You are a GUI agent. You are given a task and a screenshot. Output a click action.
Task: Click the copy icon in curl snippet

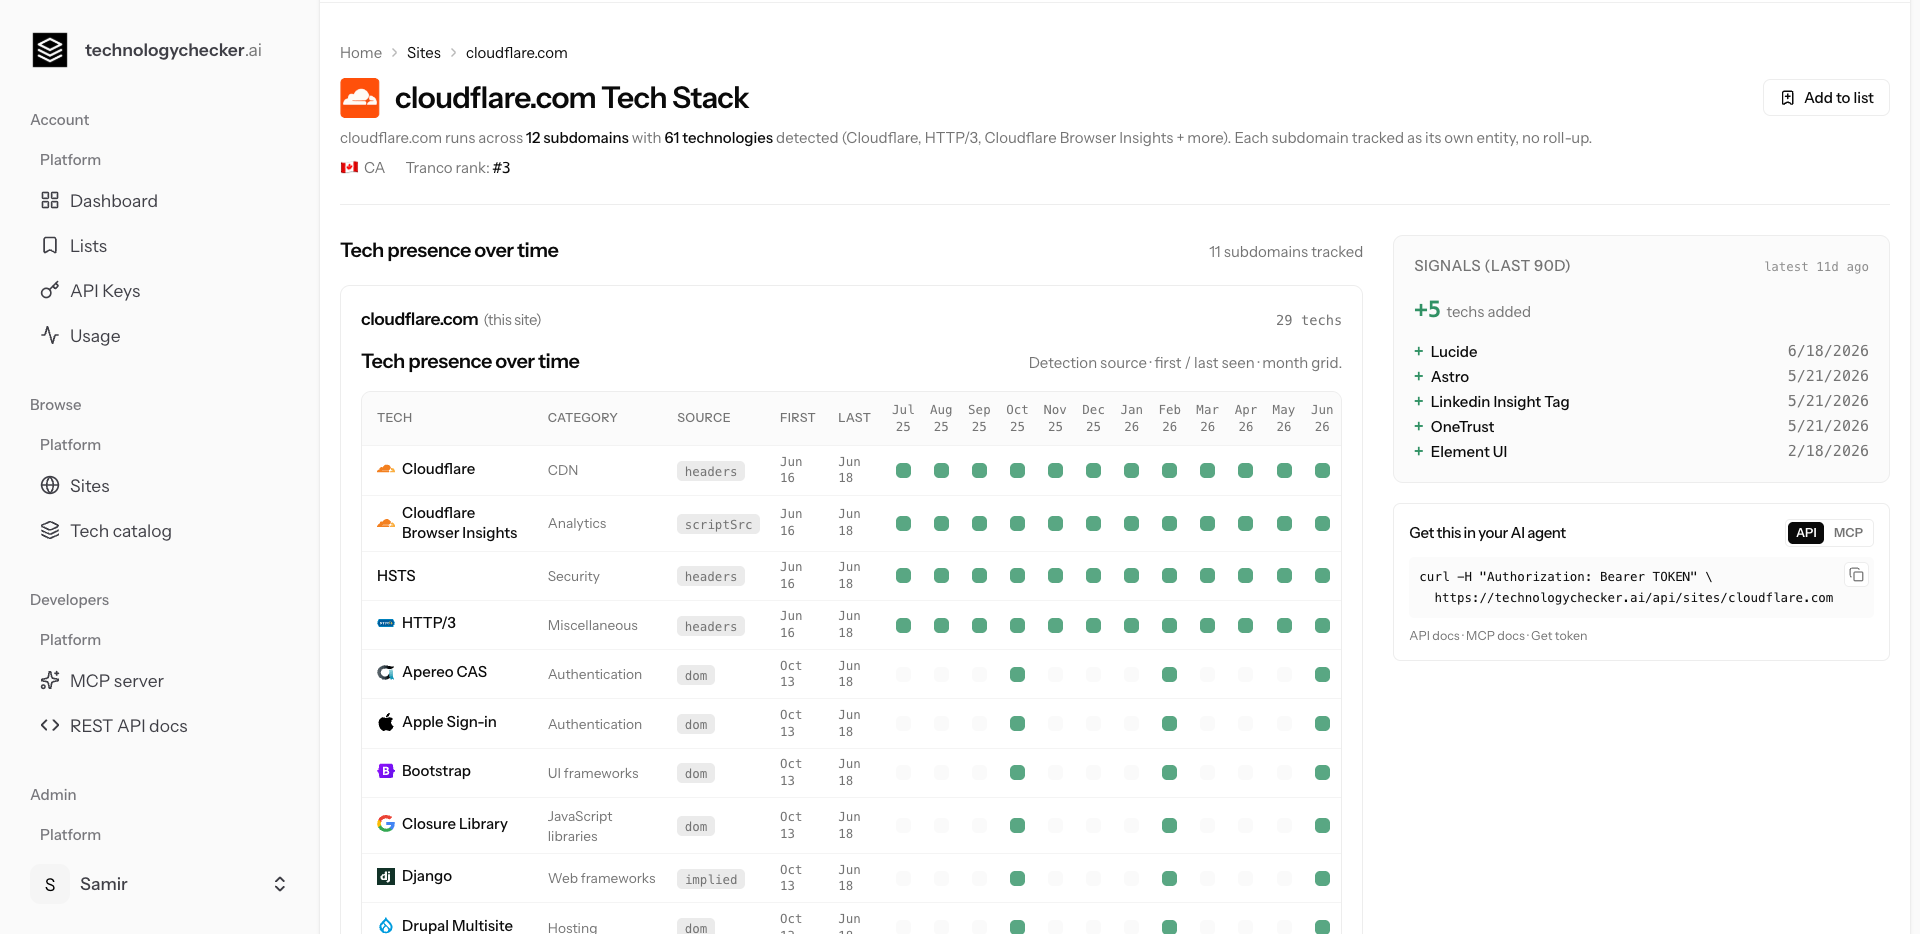pos(1856,575)
